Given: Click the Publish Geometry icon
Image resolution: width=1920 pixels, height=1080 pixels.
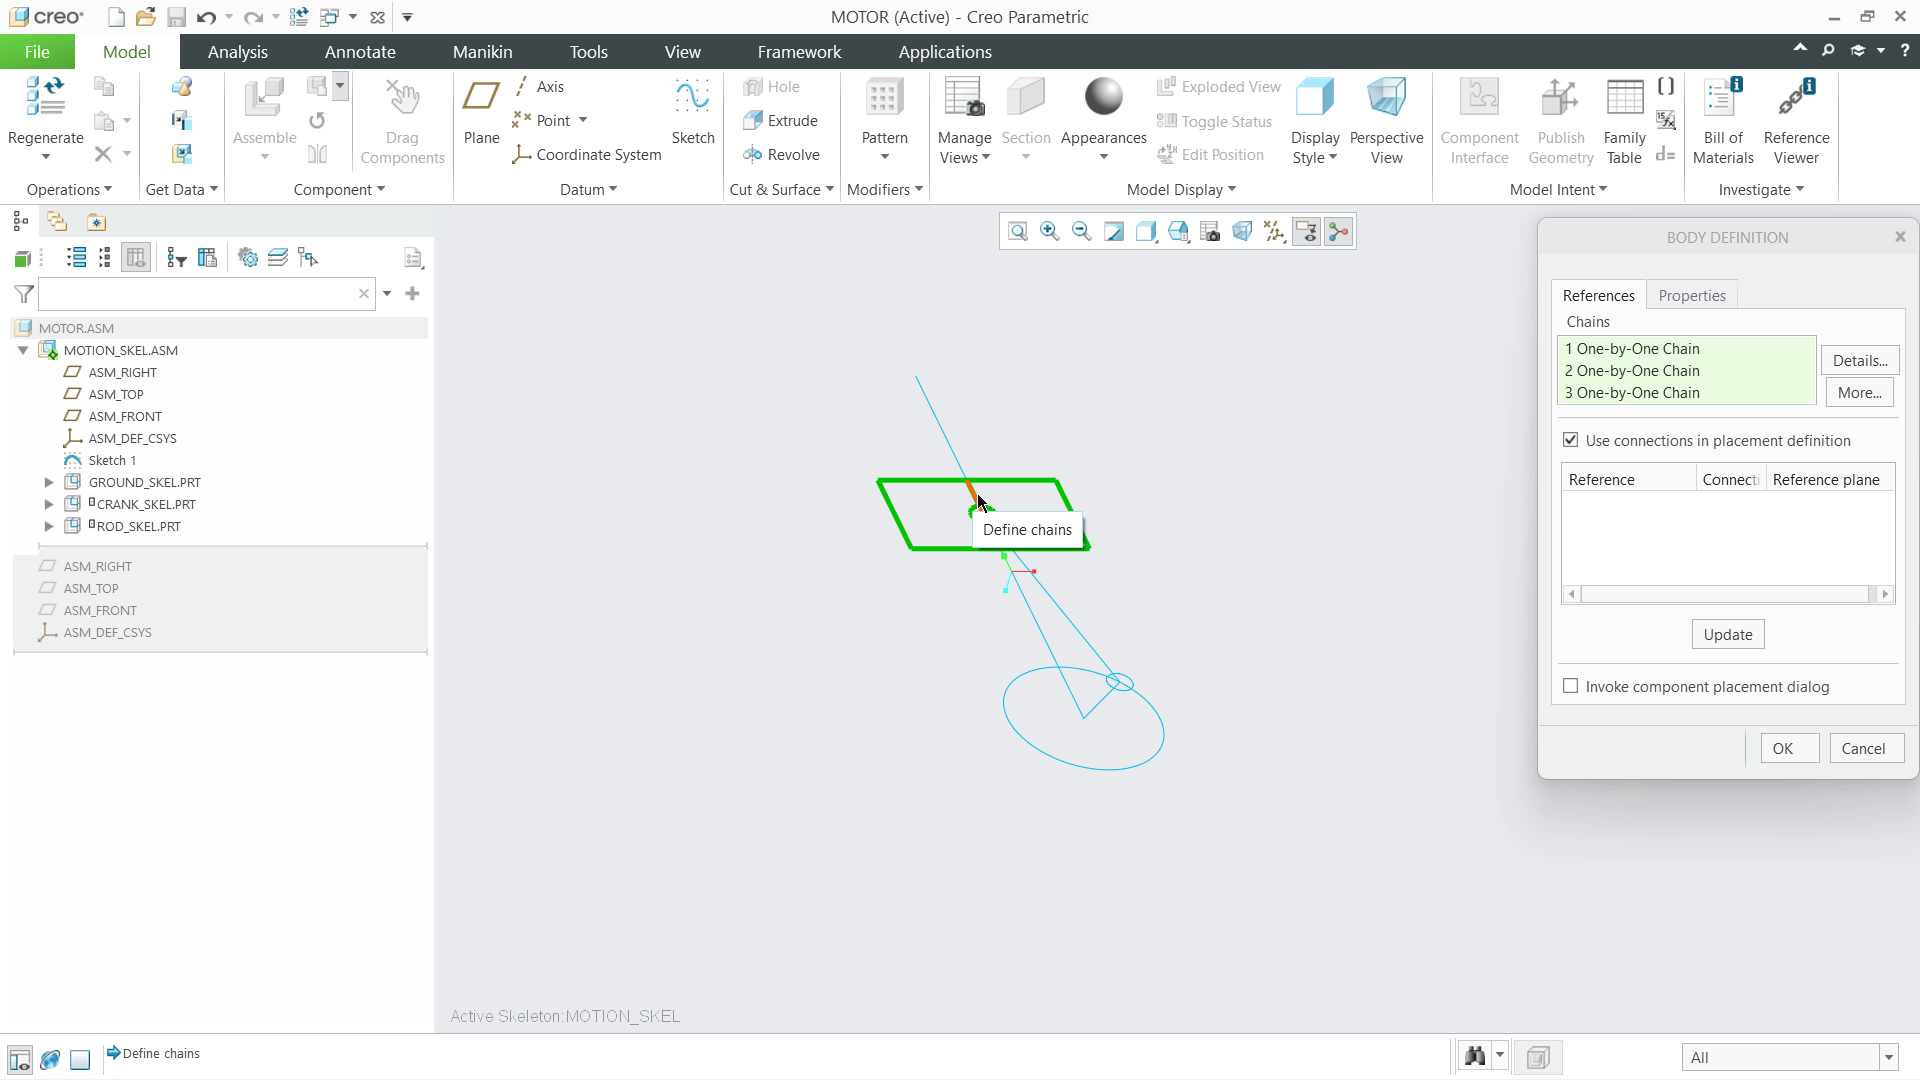Looking at the screenshot, I should [x=1560, y=118].
